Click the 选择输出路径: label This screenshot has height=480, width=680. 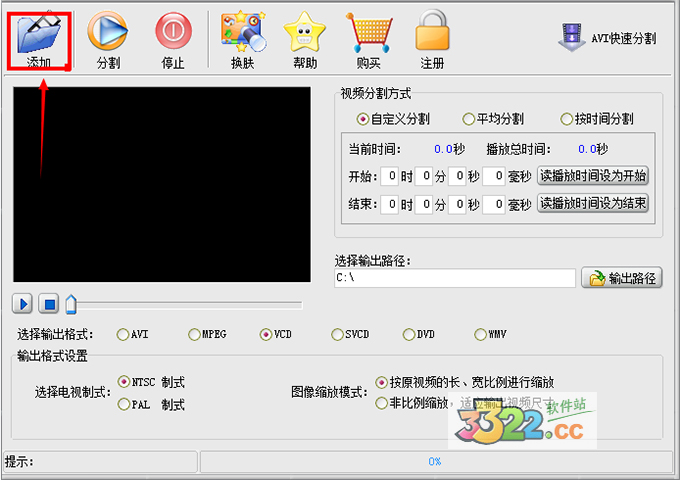pos(373,261)
